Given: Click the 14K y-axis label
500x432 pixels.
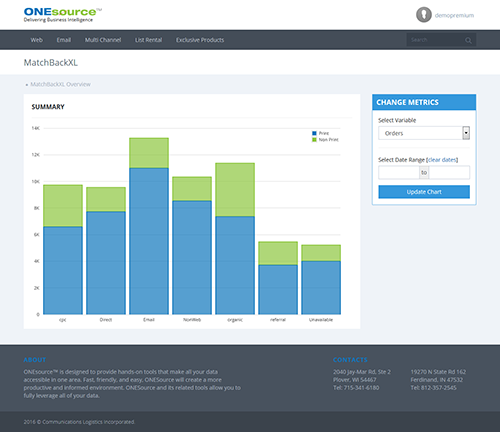Looking at the screenshot, I should tap(36, 128).
